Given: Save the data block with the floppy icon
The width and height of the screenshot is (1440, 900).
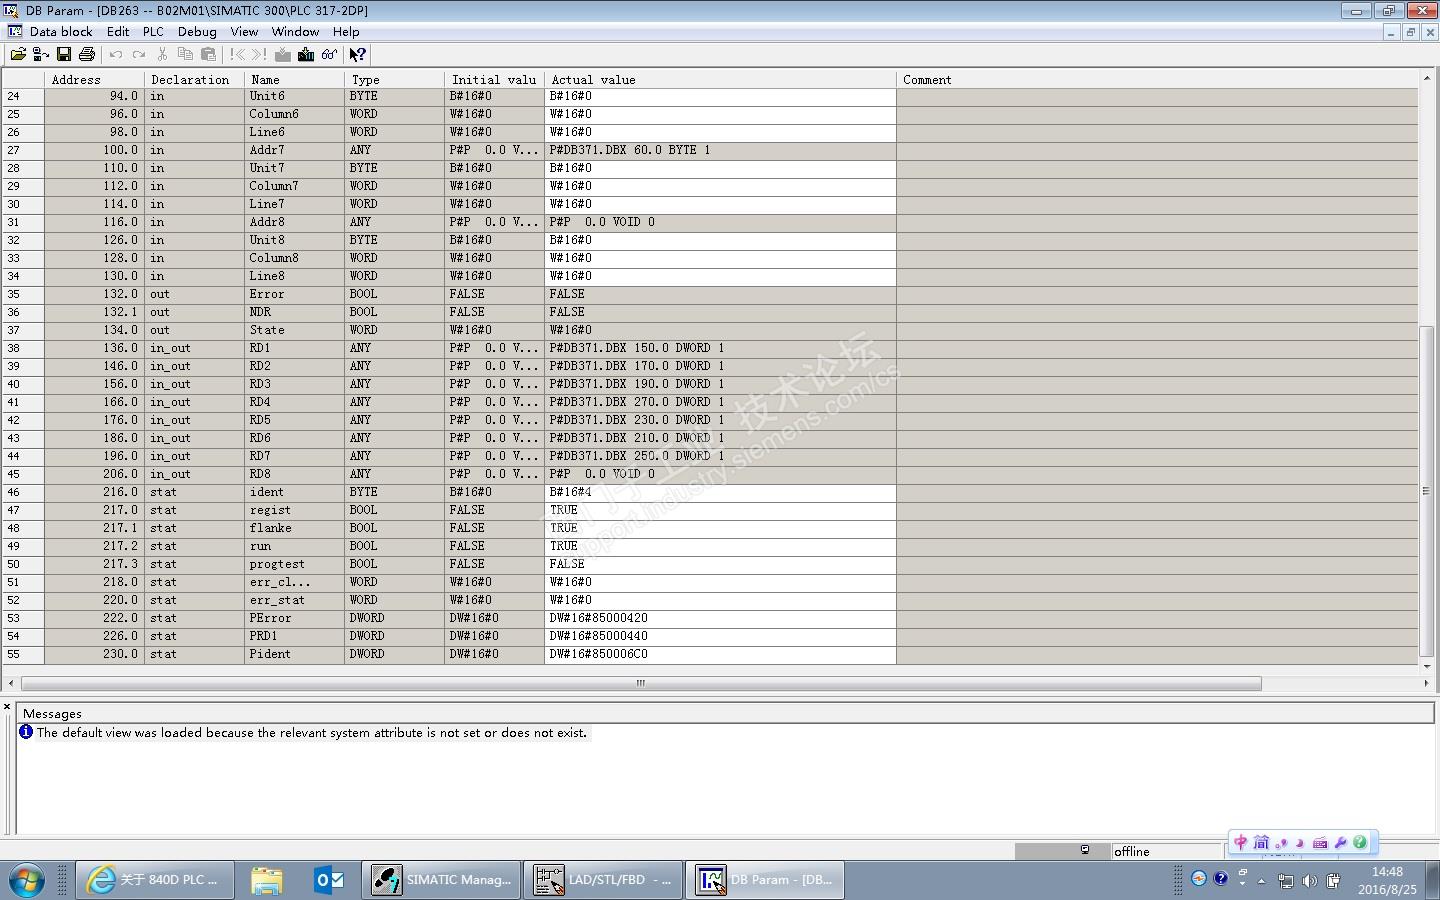Looking at the screenshot, I should tap(64, 54).
